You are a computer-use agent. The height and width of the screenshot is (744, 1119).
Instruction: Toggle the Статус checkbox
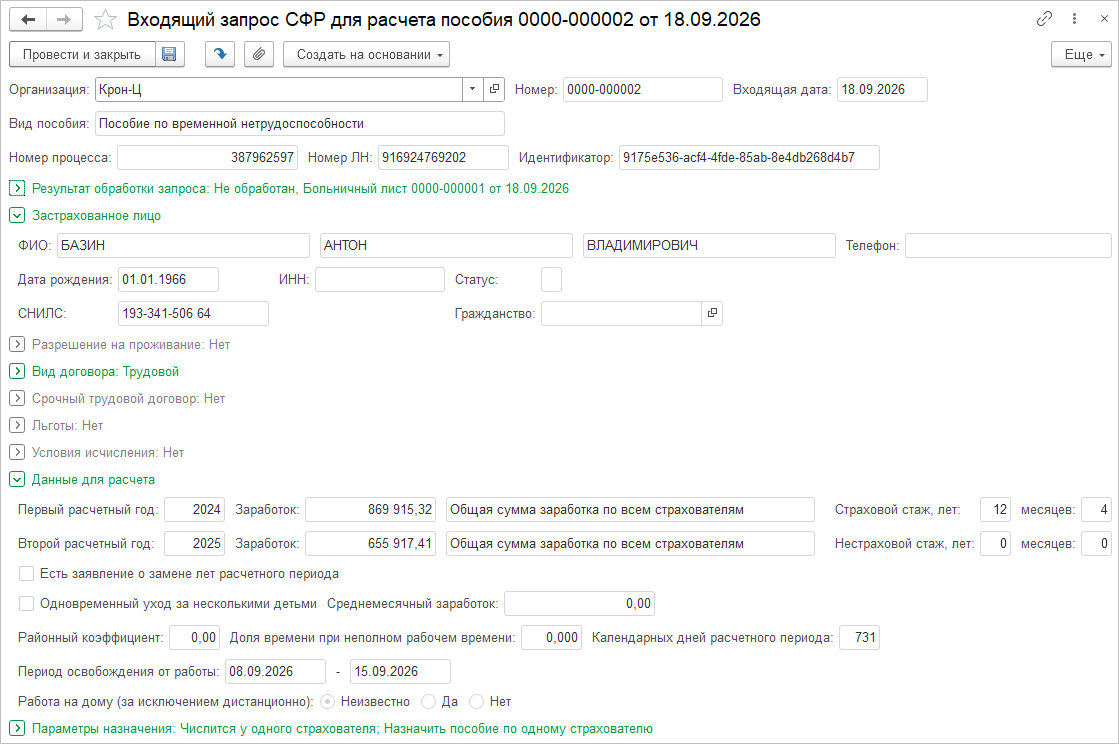(552, 280)
